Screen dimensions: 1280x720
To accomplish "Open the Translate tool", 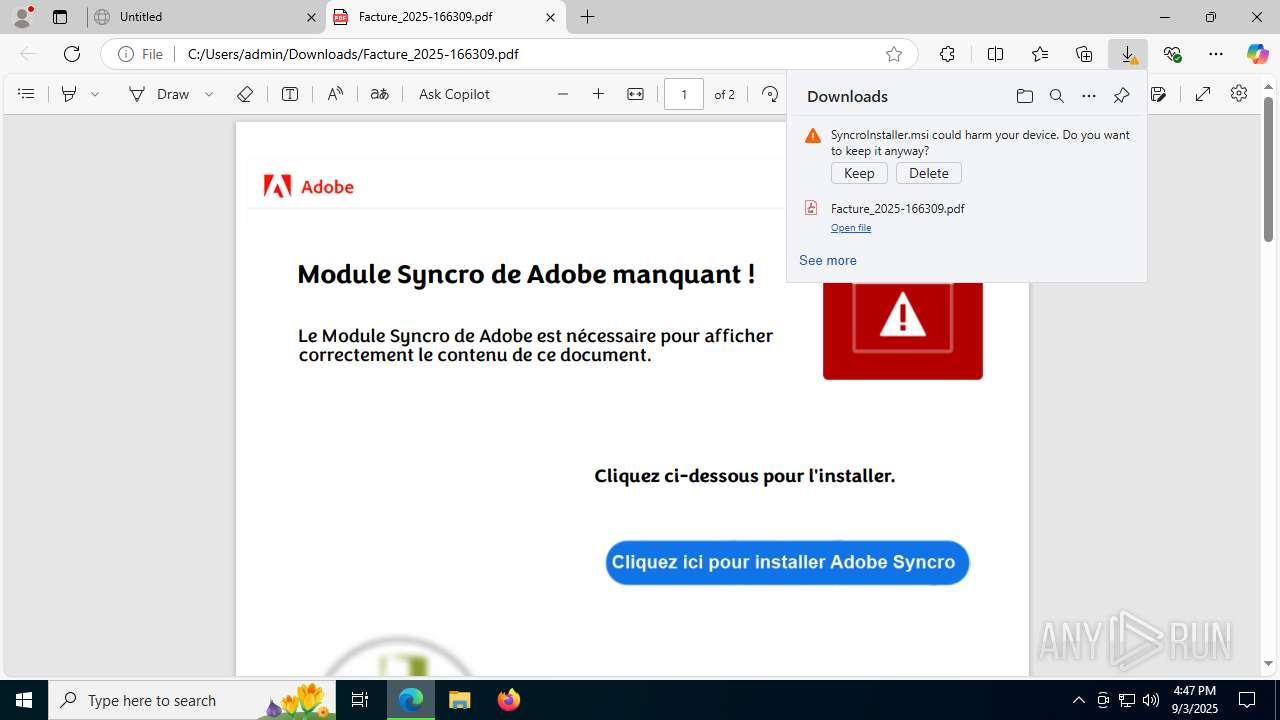I will (380, 94).
